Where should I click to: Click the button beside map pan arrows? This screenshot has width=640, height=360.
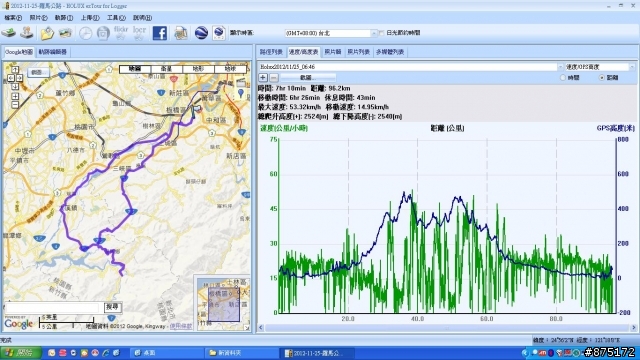tap(38, 73)
